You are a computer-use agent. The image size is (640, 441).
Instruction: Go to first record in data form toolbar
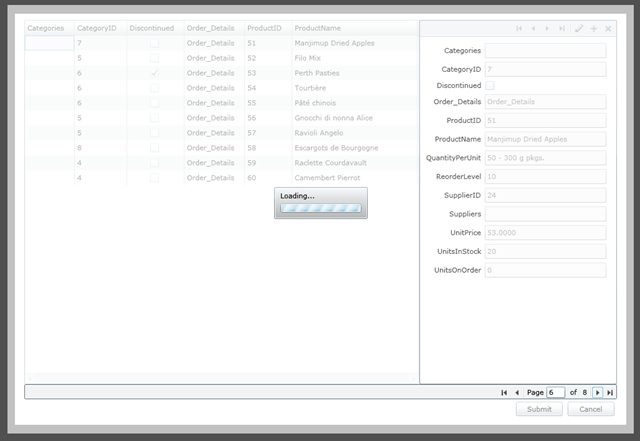tap(519, 29)
